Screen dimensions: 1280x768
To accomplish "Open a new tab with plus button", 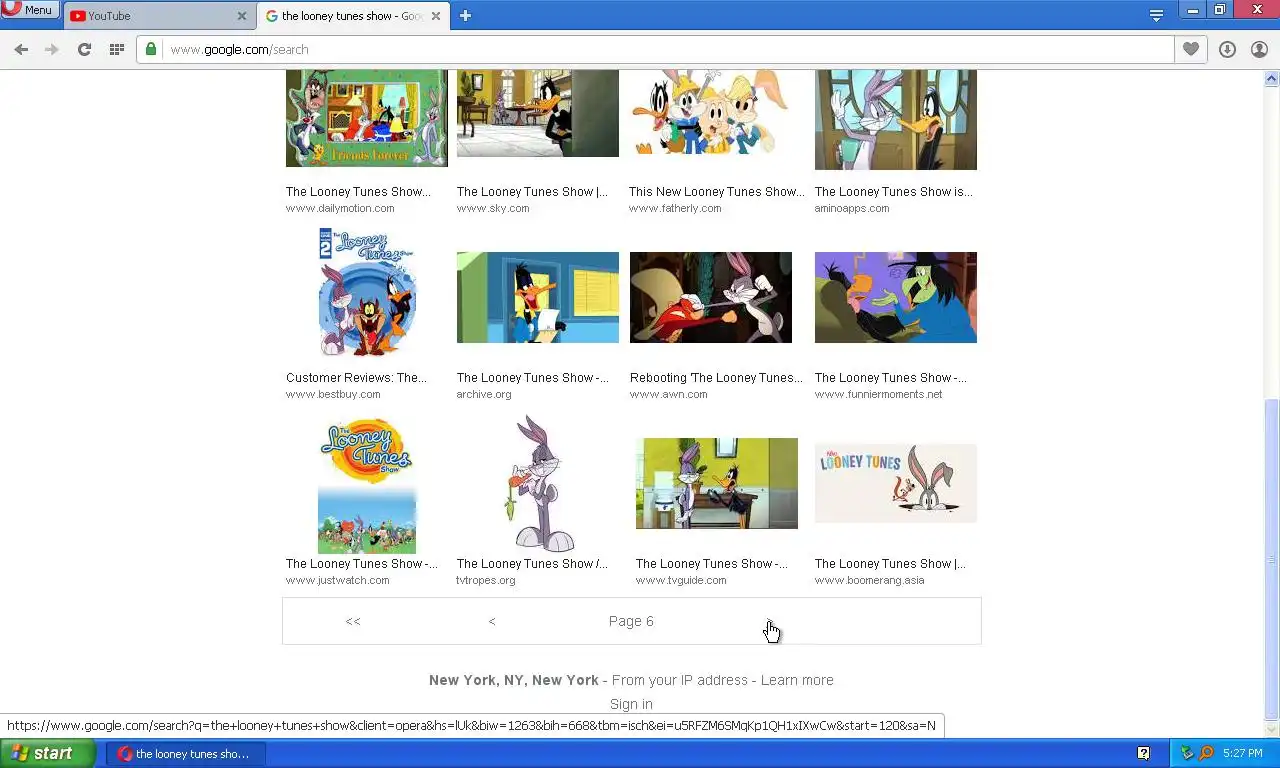I will coord(465,15).
